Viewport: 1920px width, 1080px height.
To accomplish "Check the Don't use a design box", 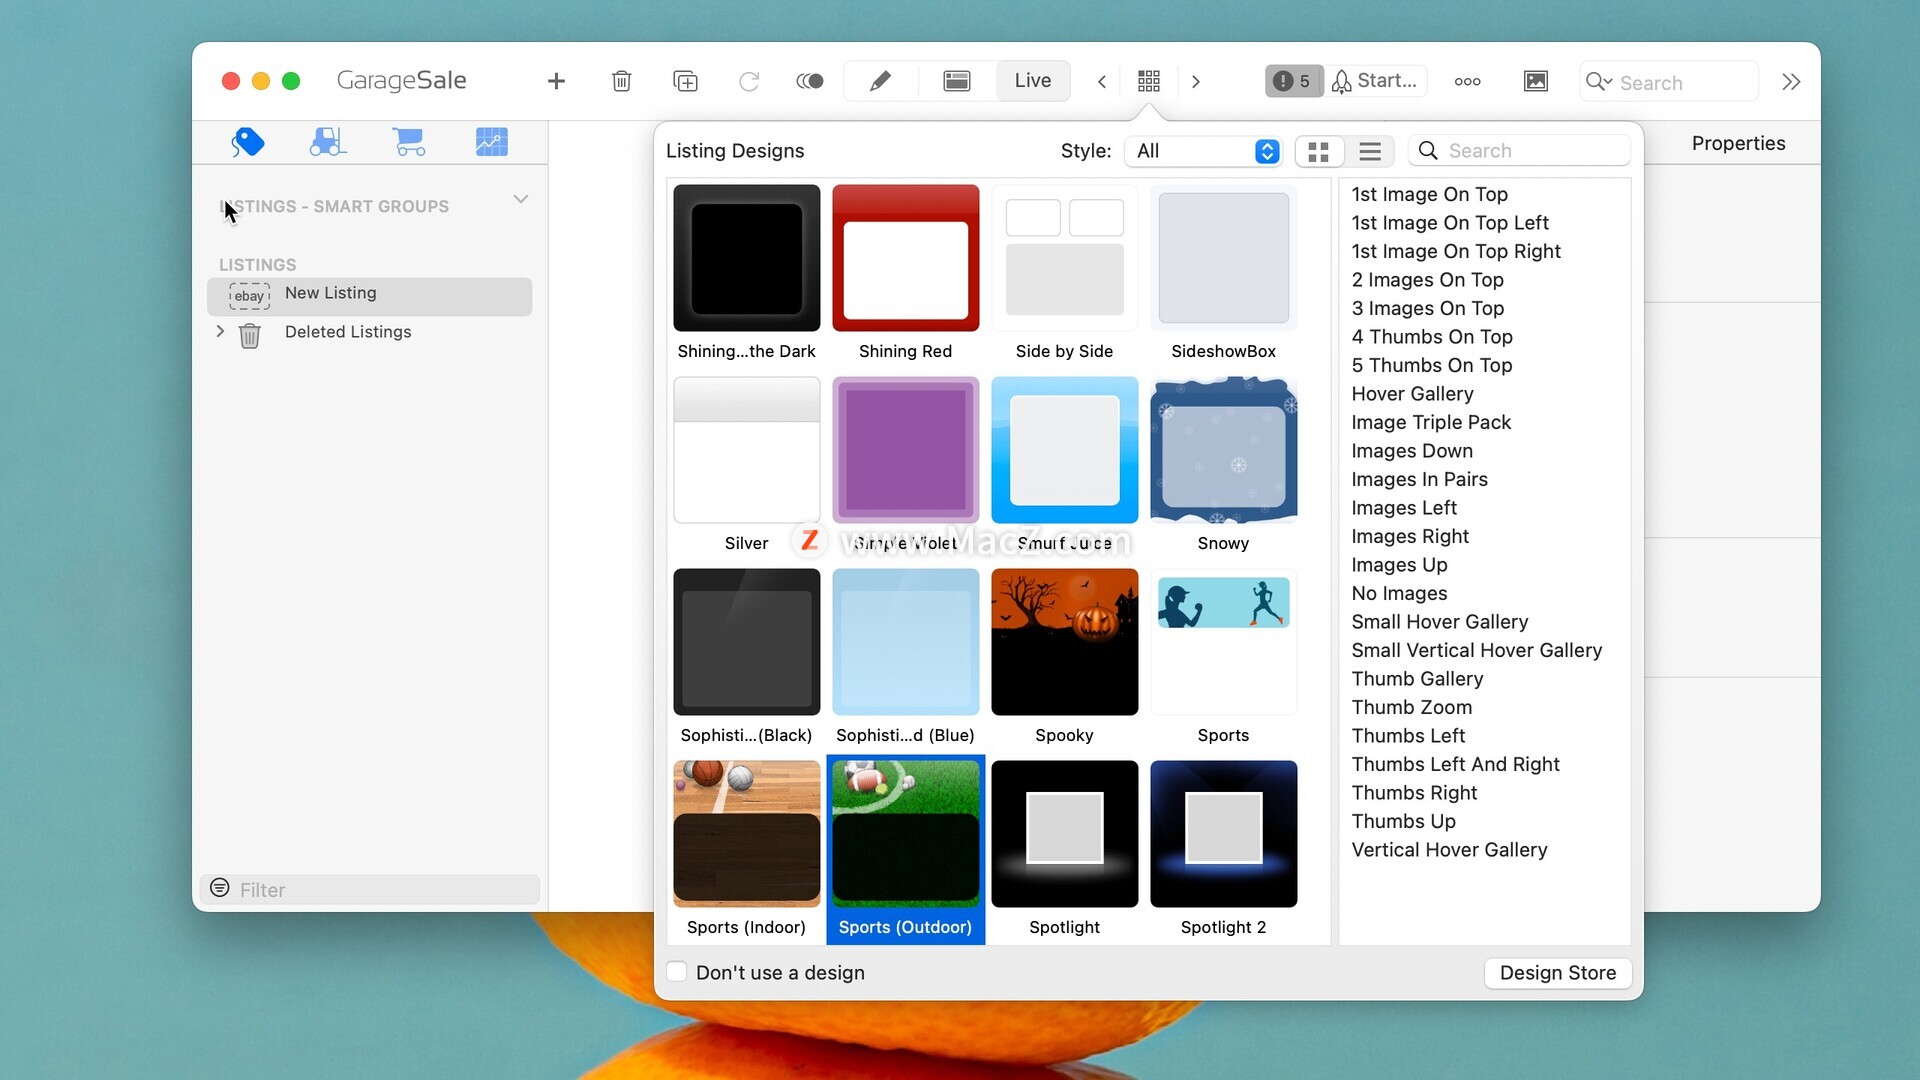I will (677, 972).
